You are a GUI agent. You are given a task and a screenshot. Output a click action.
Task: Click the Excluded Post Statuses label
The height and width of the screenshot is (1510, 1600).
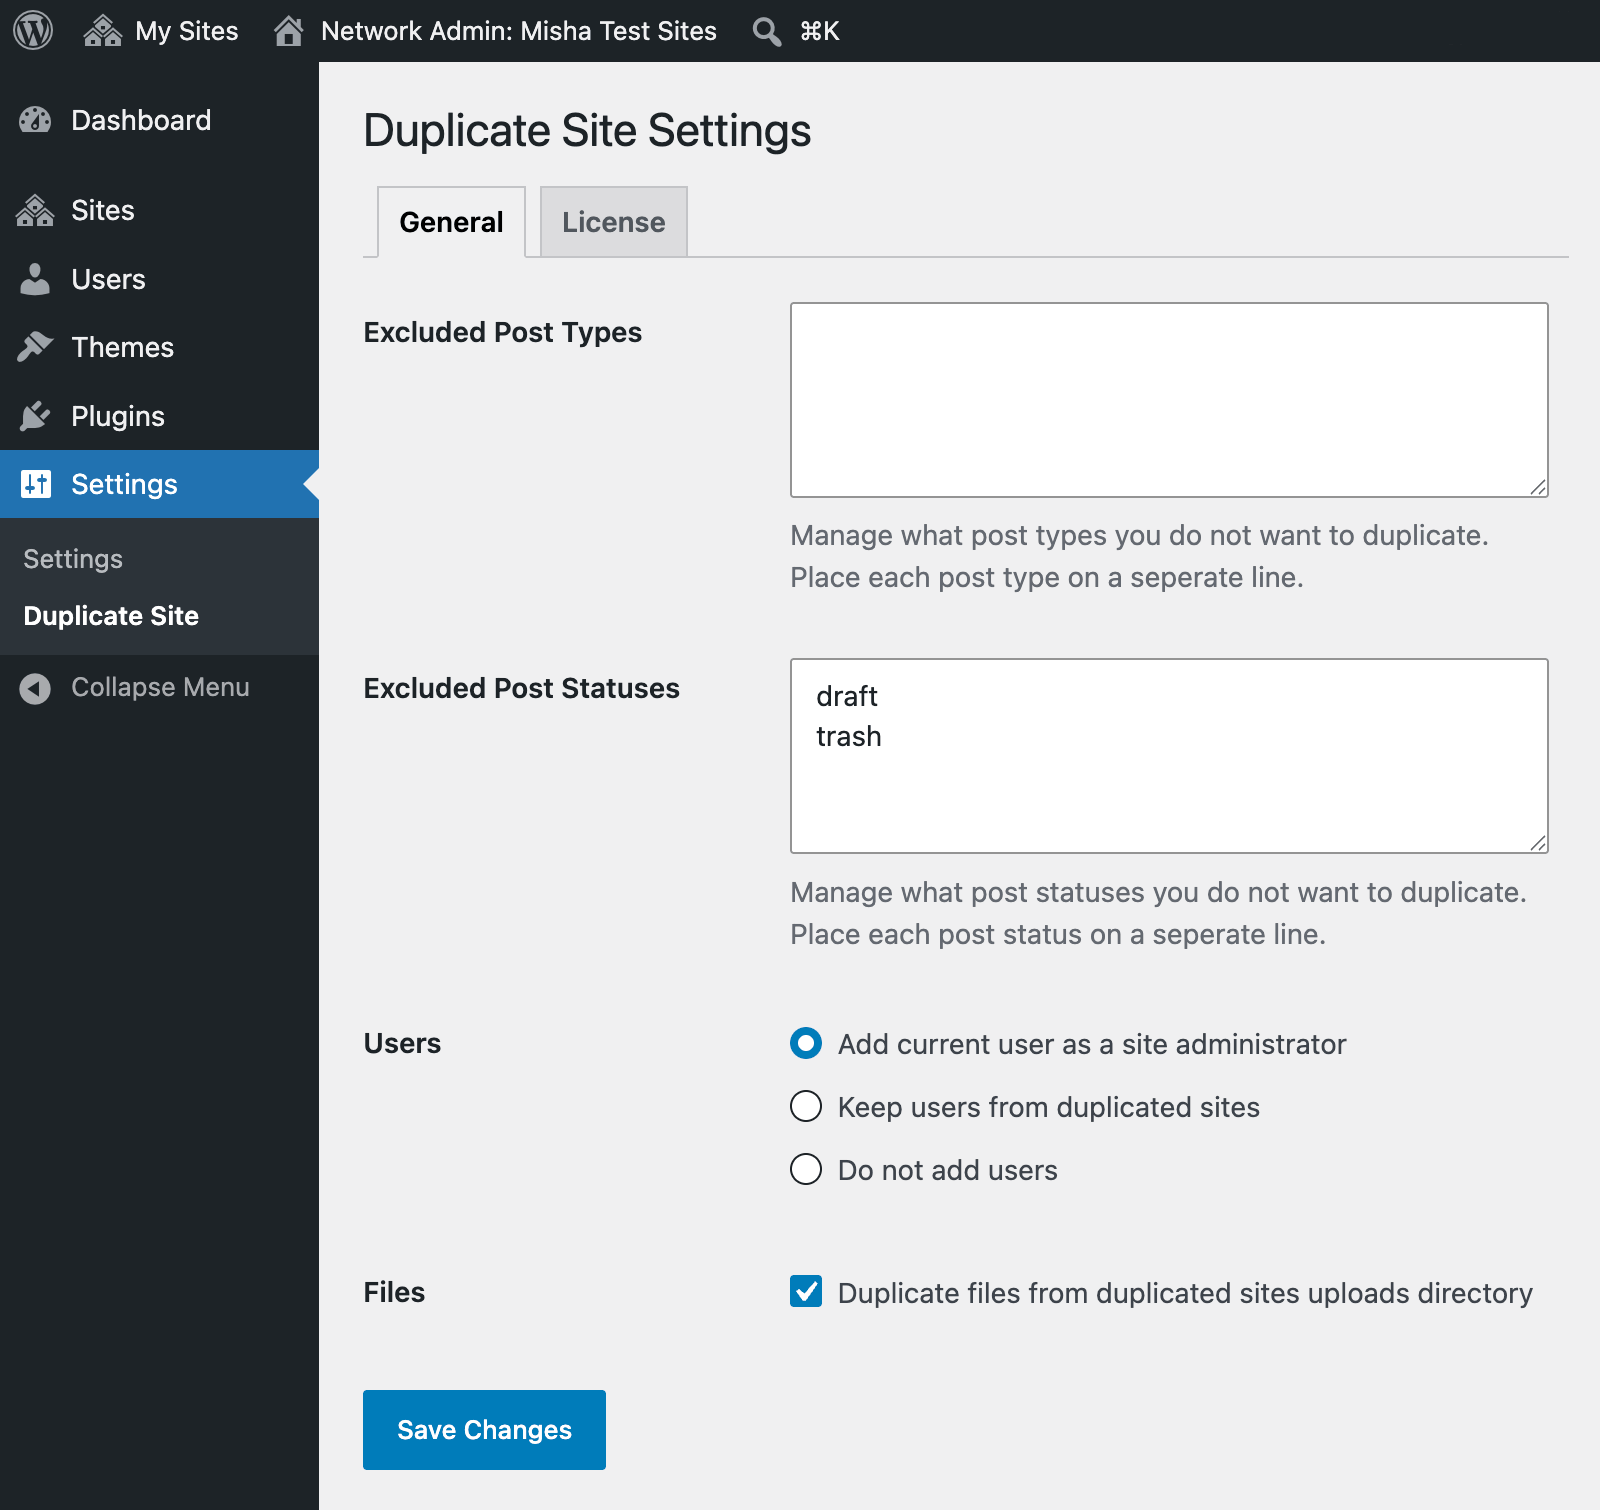[x=521, y=688]
